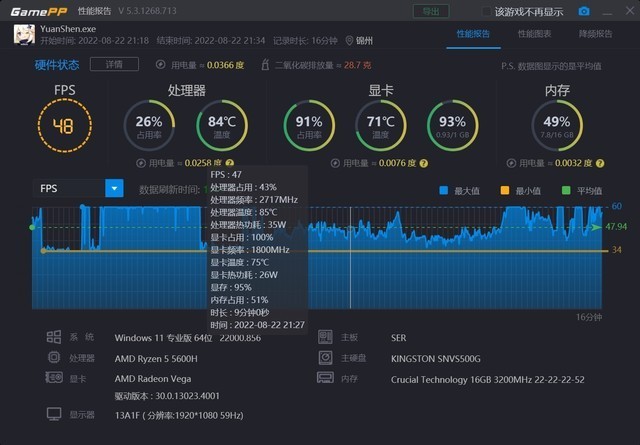640x445 pixels.
Task: Click the FPS 48 dashed gauge
Action: coord(64,126)
